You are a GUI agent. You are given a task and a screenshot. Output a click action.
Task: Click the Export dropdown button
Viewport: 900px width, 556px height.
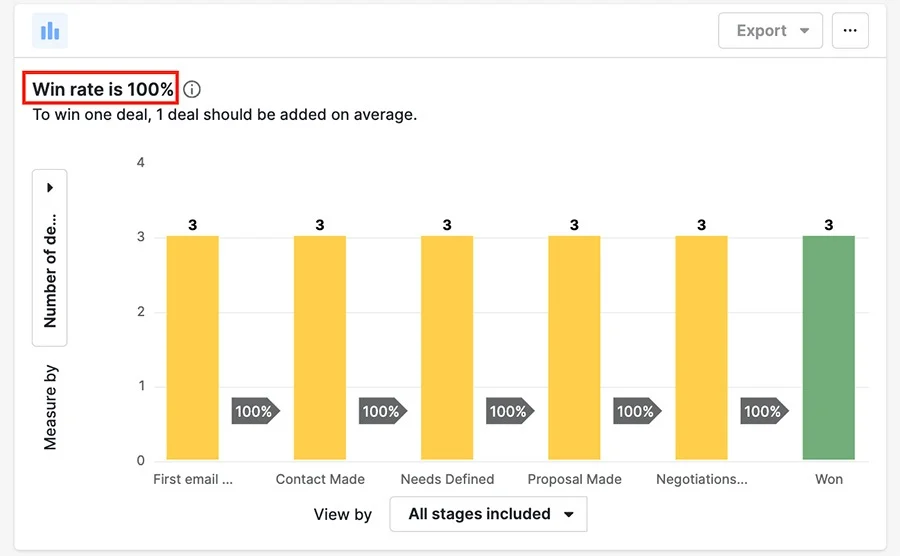[x=770, y=30]
